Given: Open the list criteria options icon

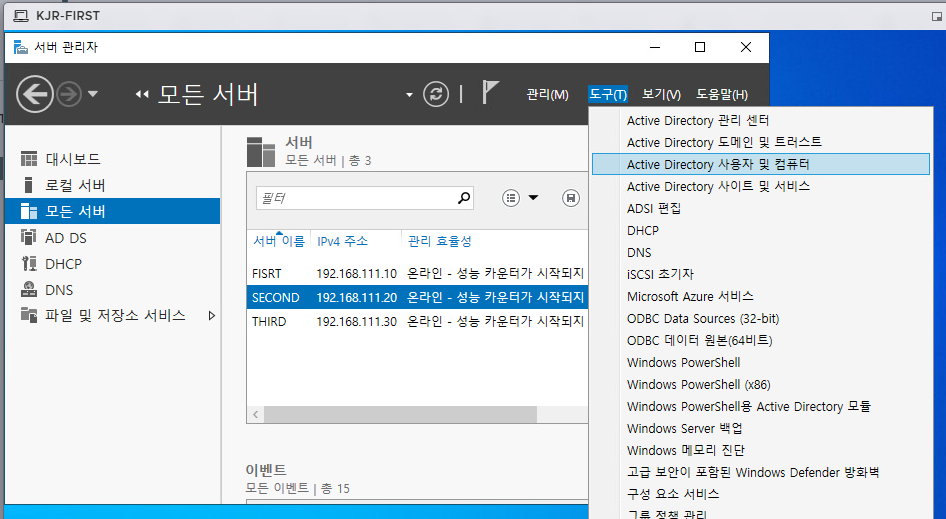Looking at the screenshot, I should [511, 198].
